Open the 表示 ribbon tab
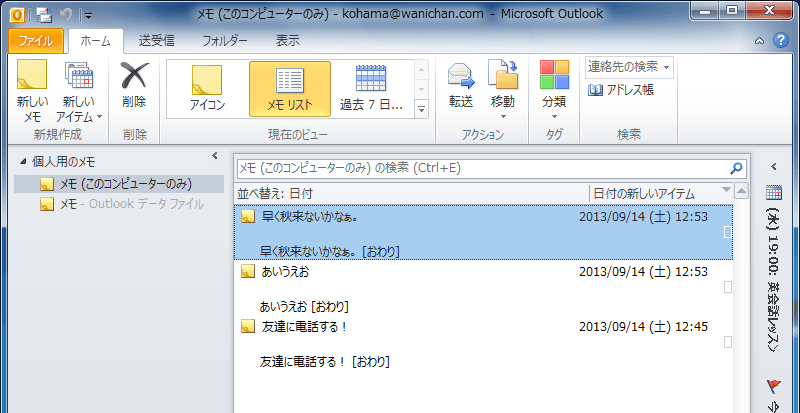The height and width of the screenshot is (413, 800). point(288,41)
